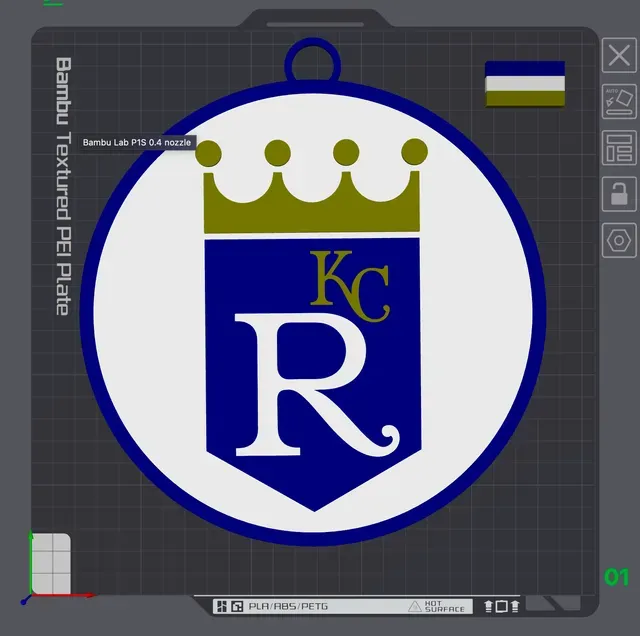Click the hot surface warning icon
Screen dimensions: 640x636
pyautogui.click(x=415, y=607)
